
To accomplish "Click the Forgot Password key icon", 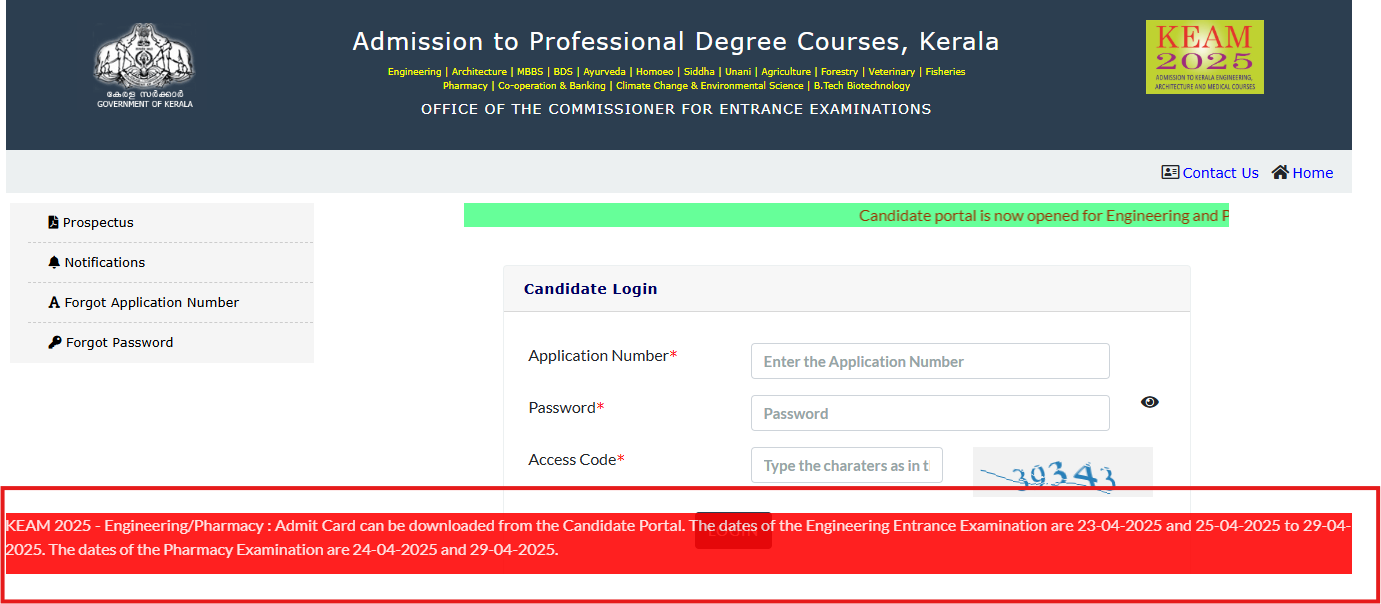I will [55, 341].
